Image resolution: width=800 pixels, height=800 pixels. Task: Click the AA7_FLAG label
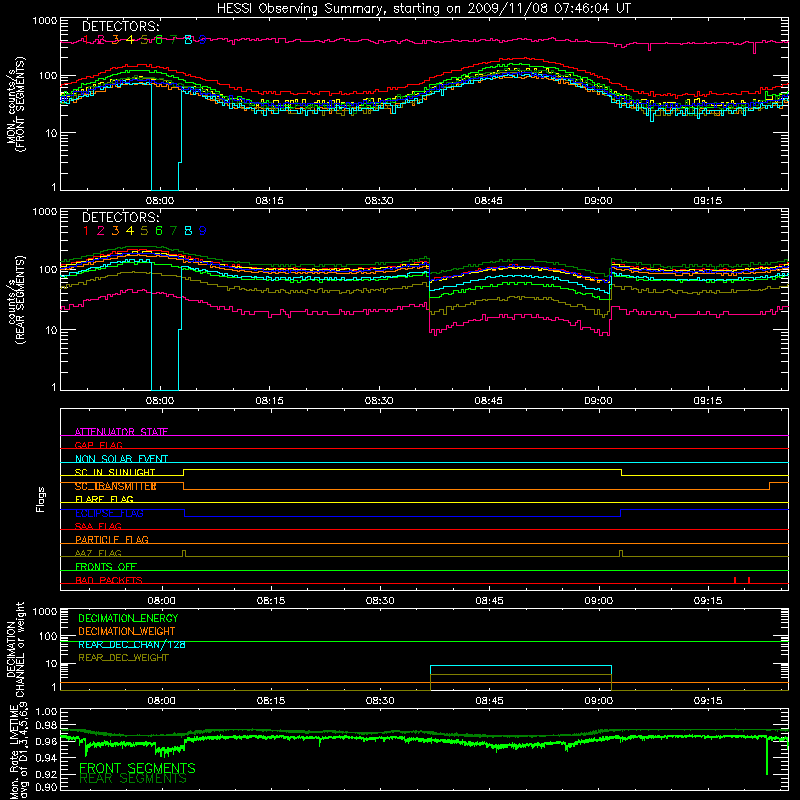[x=98, y=553]
